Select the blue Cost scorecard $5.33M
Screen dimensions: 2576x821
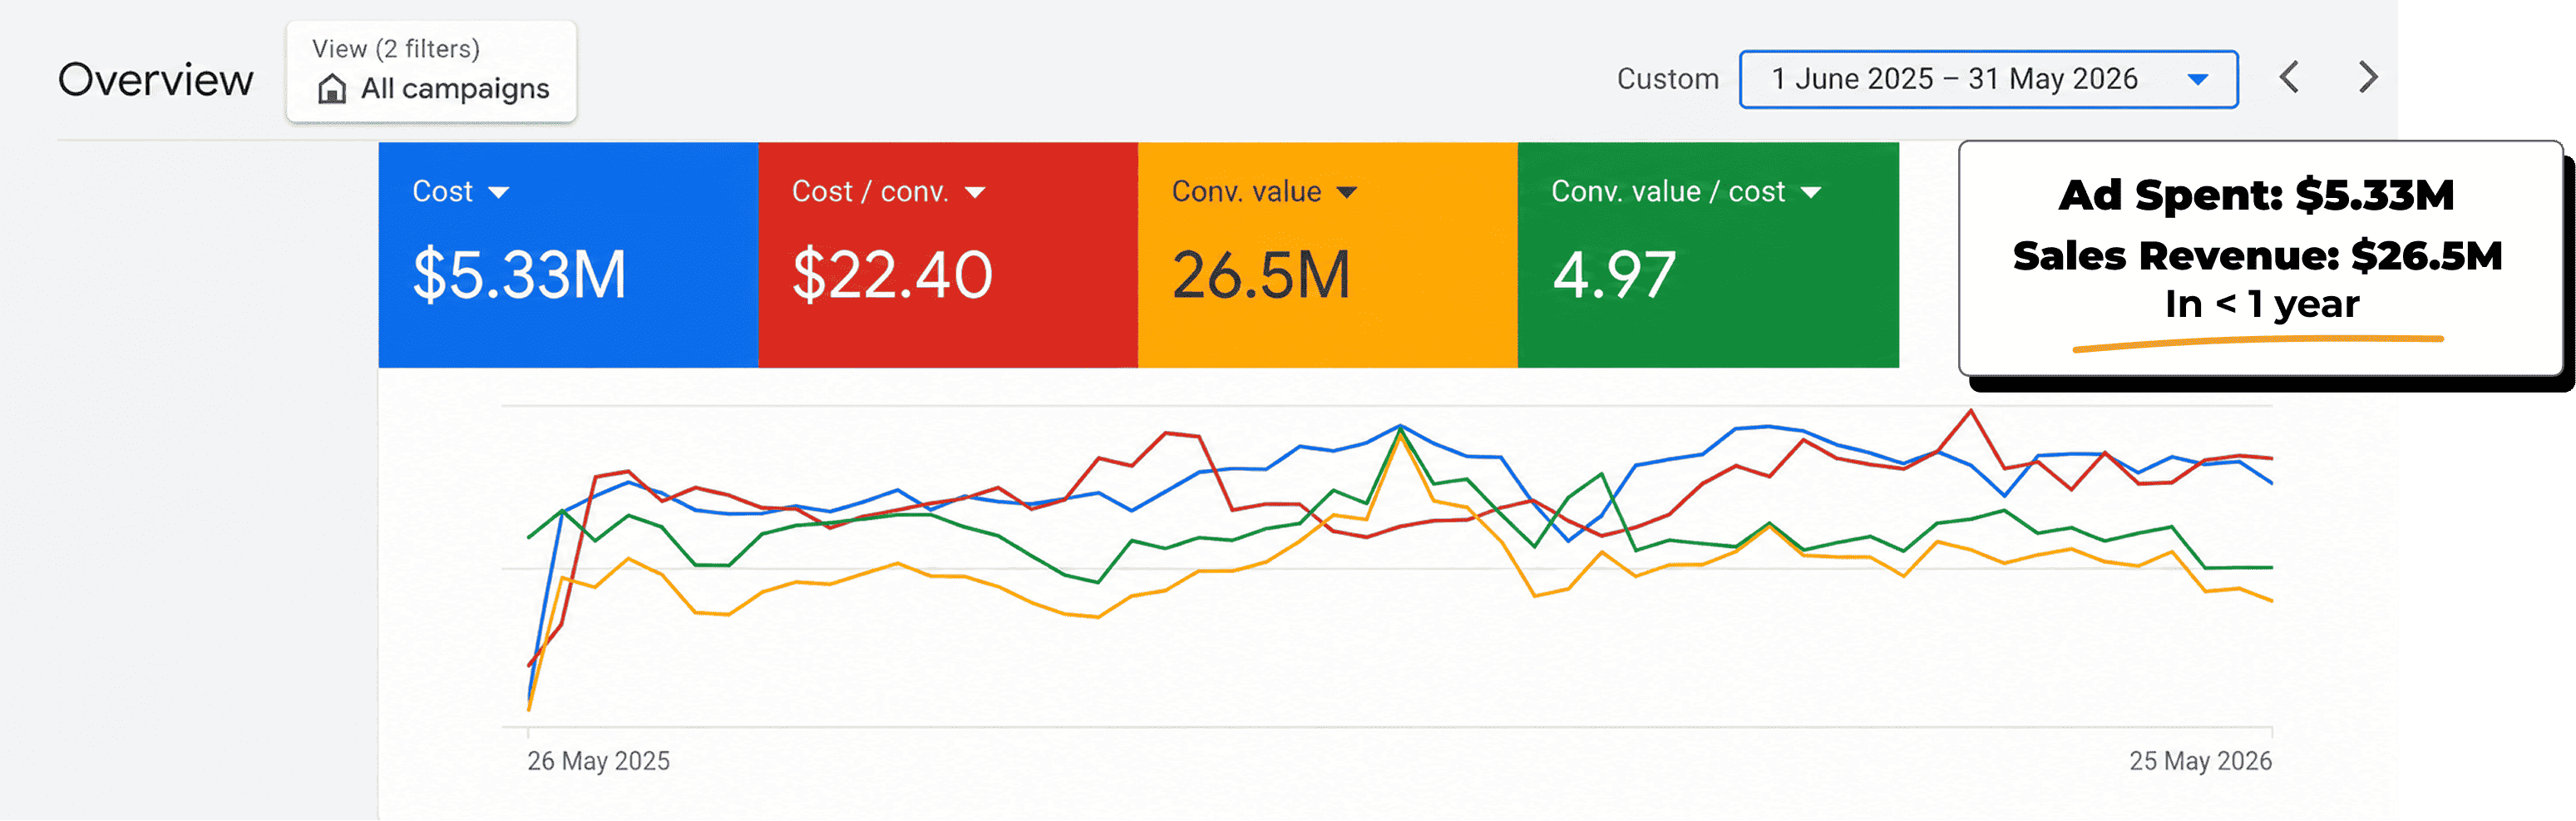[x=568, y=255]
